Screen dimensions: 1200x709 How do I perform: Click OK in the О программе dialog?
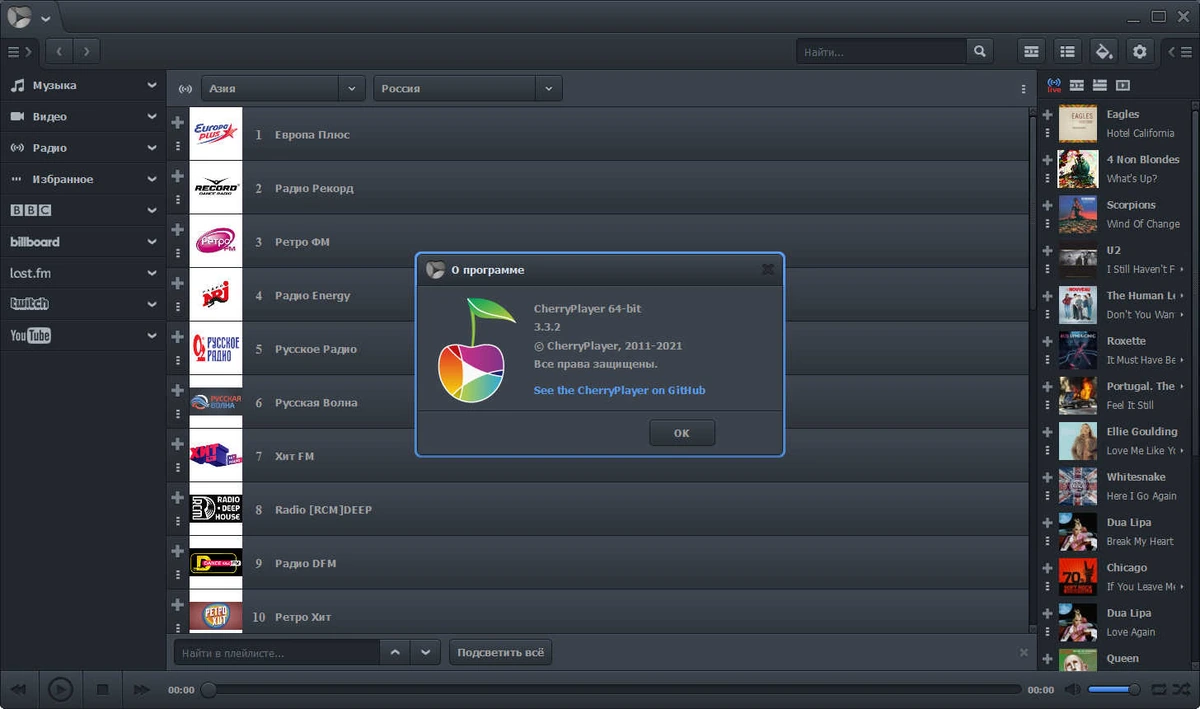coord(682,433)
